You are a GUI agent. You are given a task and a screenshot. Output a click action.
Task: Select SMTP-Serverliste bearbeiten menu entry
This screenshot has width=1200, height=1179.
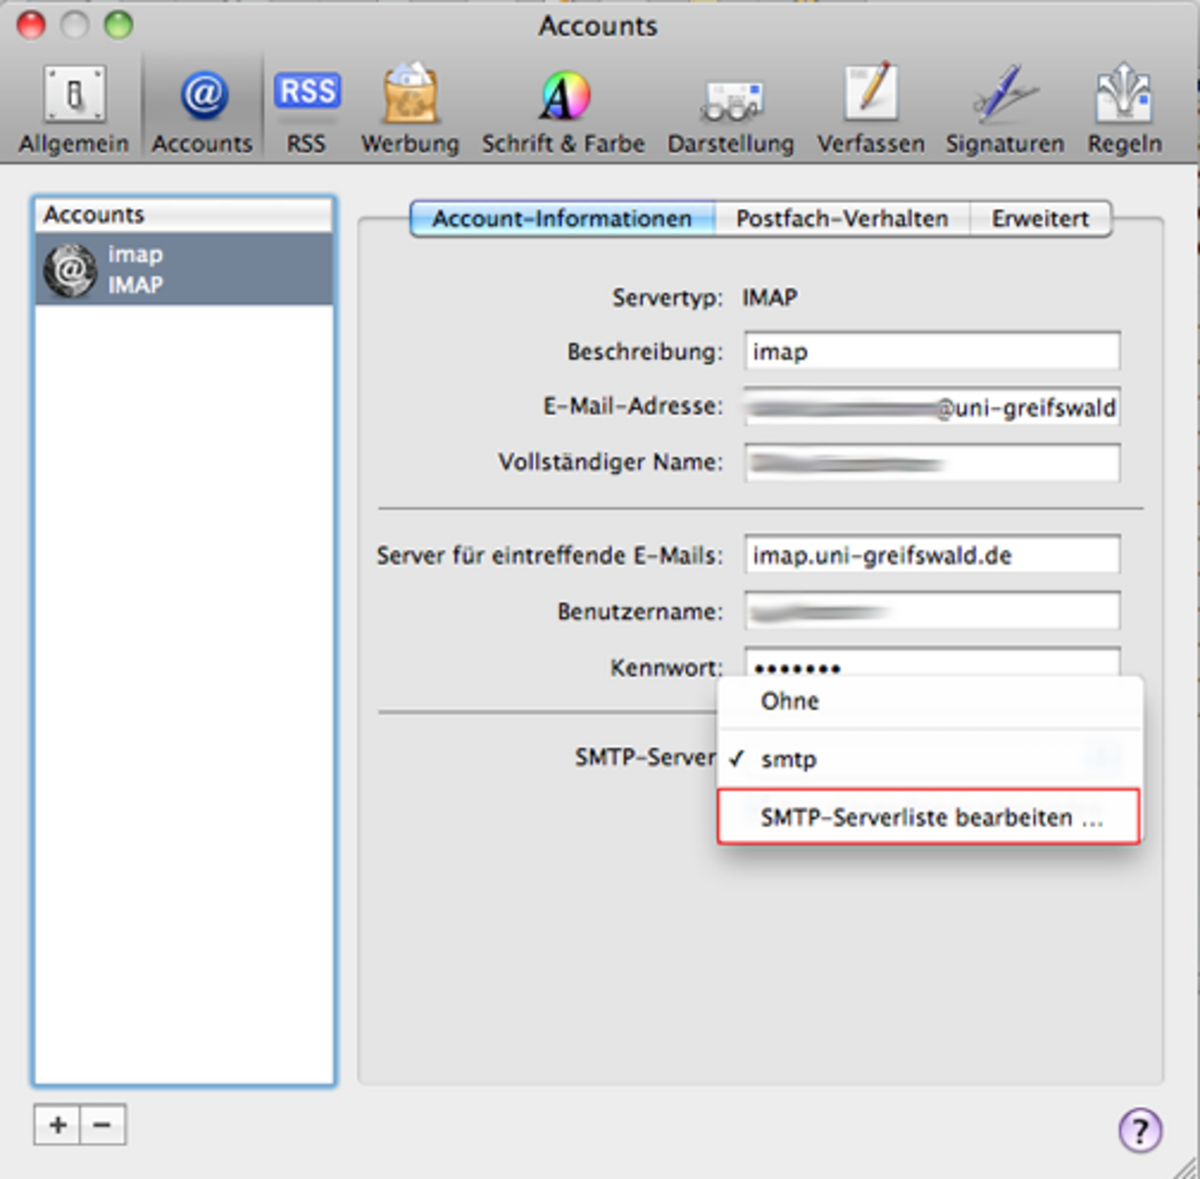pyautogui.click(x=930, y=817)
